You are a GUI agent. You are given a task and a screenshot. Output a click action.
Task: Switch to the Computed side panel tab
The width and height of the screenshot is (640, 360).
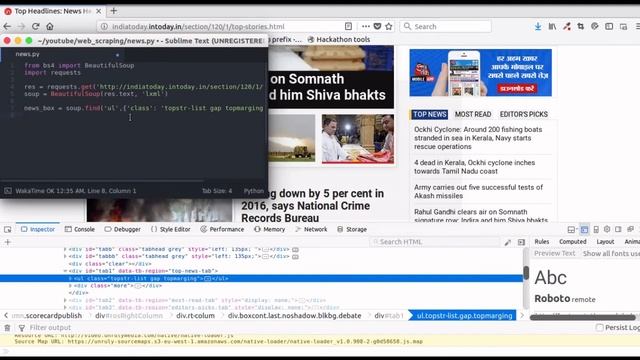click(572, 242)
